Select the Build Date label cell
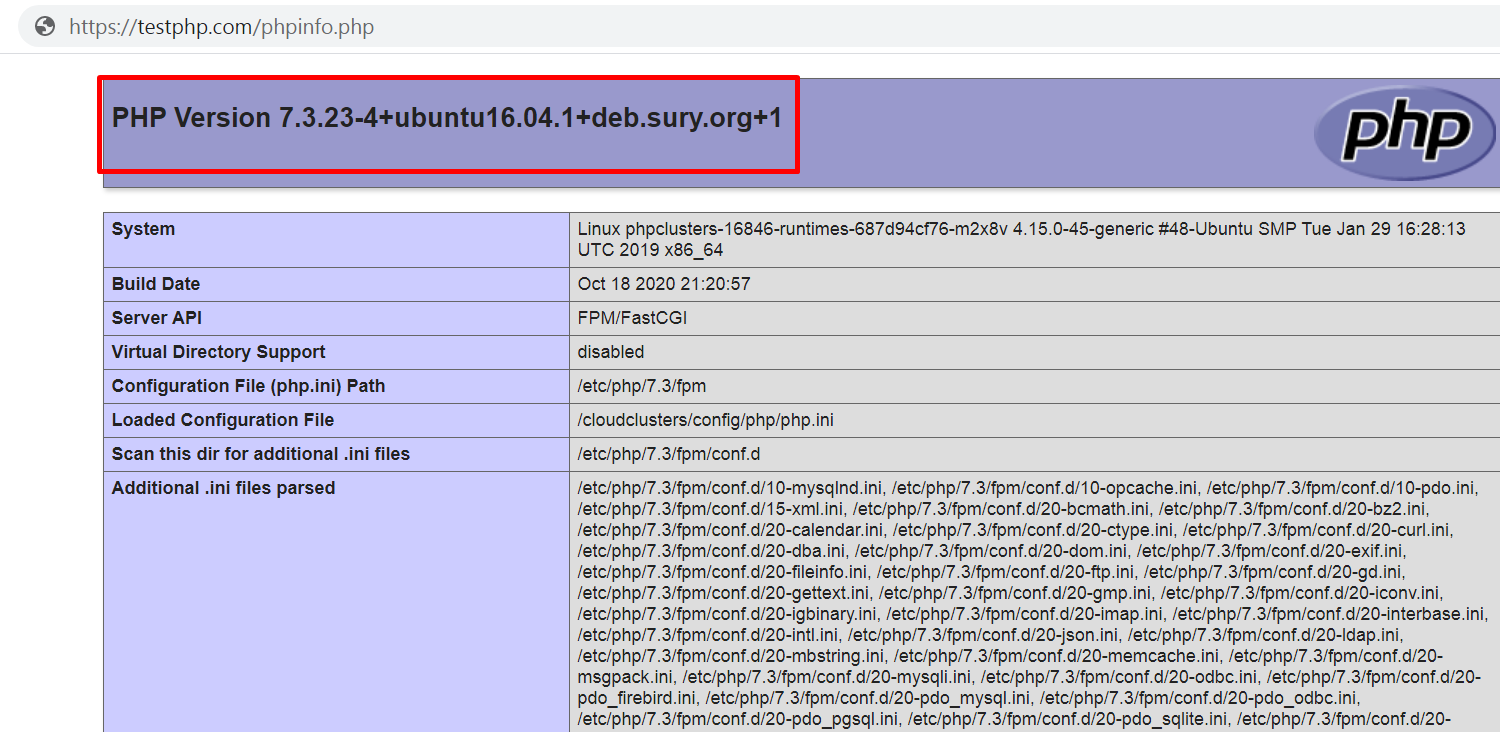Image resolution: width=1500 pixels, height=732 pixels. 156,284
